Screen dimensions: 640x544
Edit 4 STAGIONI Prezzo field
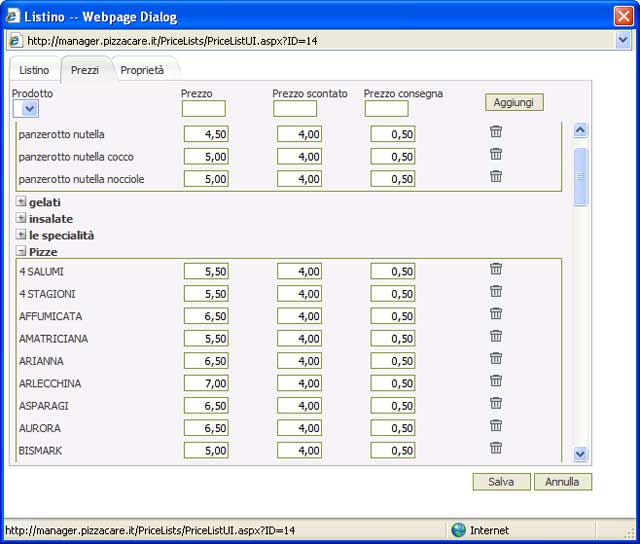click(x=206, y=294)
